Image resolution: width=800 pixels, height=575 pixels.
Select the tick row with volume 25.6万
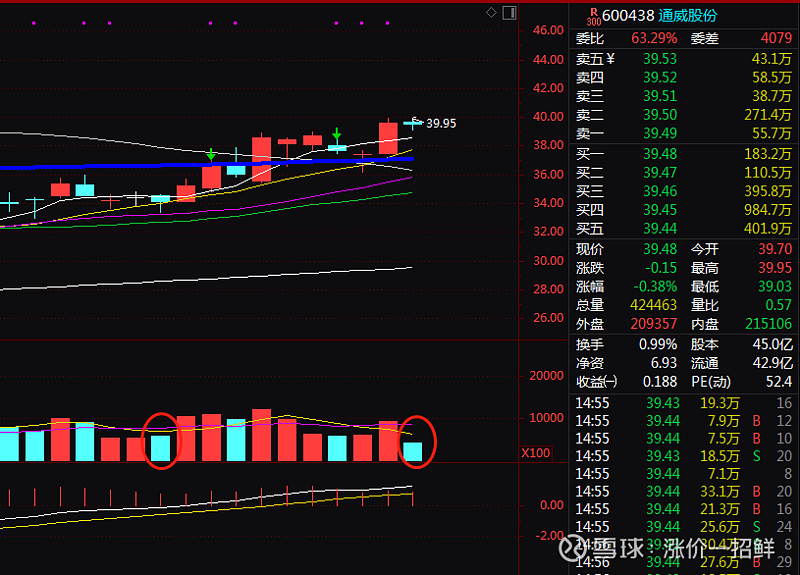[x=684, y=527]
